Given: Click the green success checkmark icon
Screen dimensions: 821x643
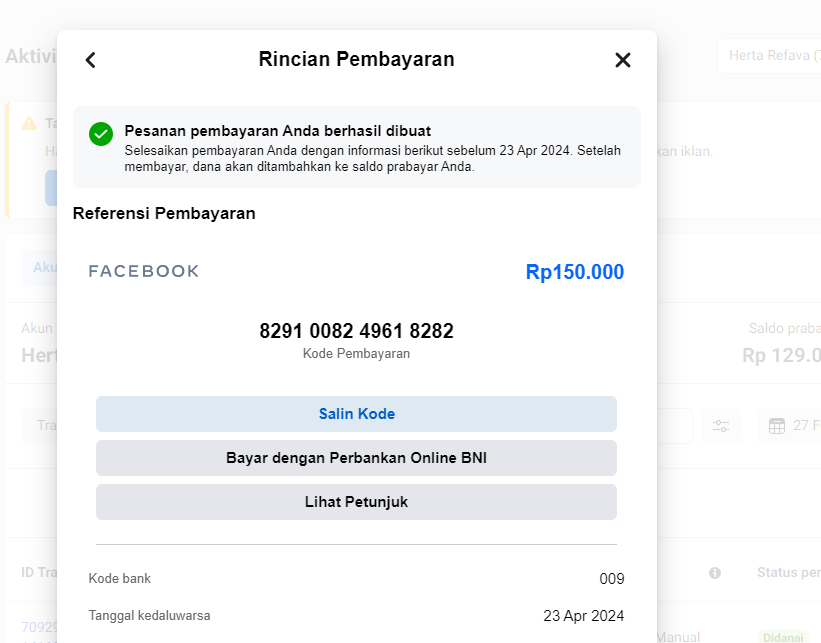Looking at the screenshot, I should pyautogui.click(x=101, y=134).
